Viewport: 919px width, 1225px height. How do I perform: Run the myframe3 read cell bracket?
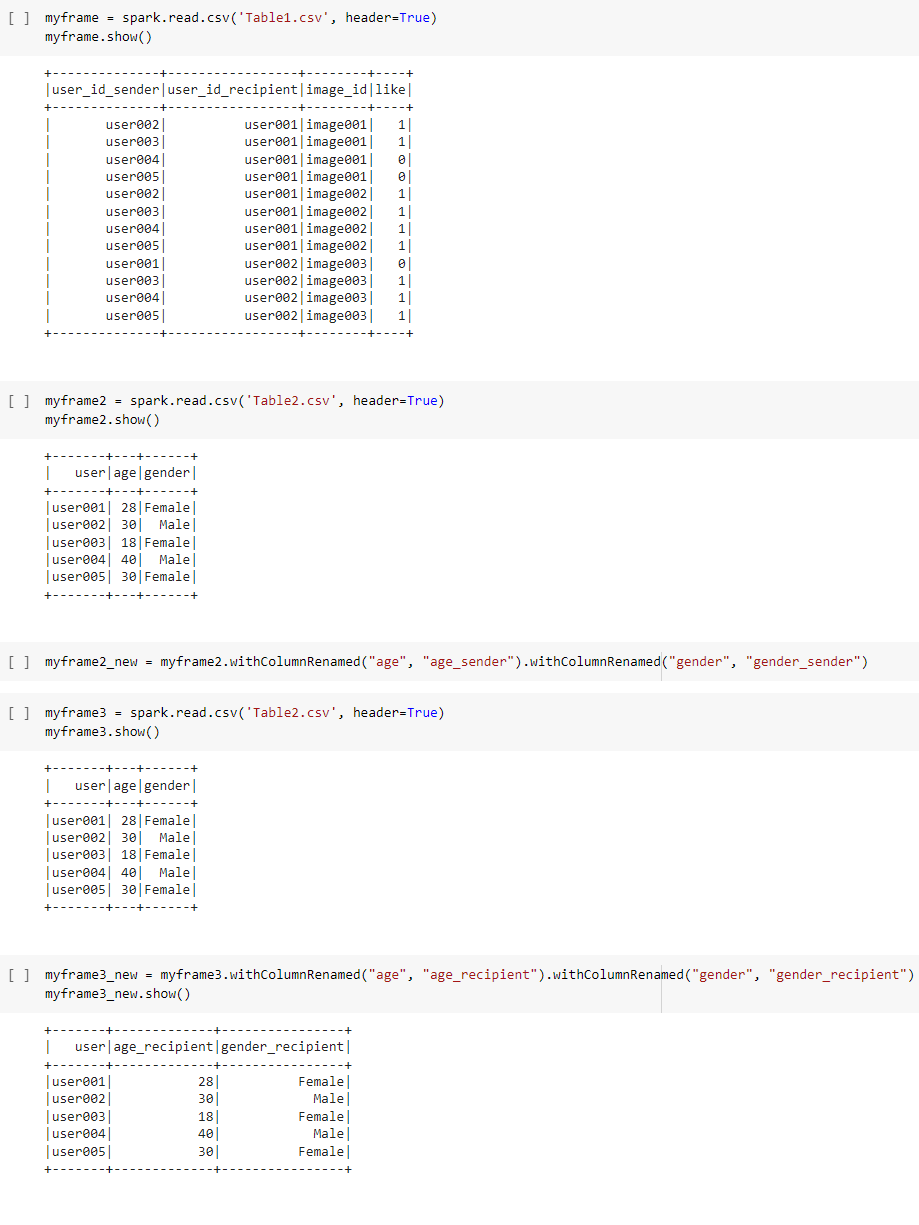pos(16,713)
